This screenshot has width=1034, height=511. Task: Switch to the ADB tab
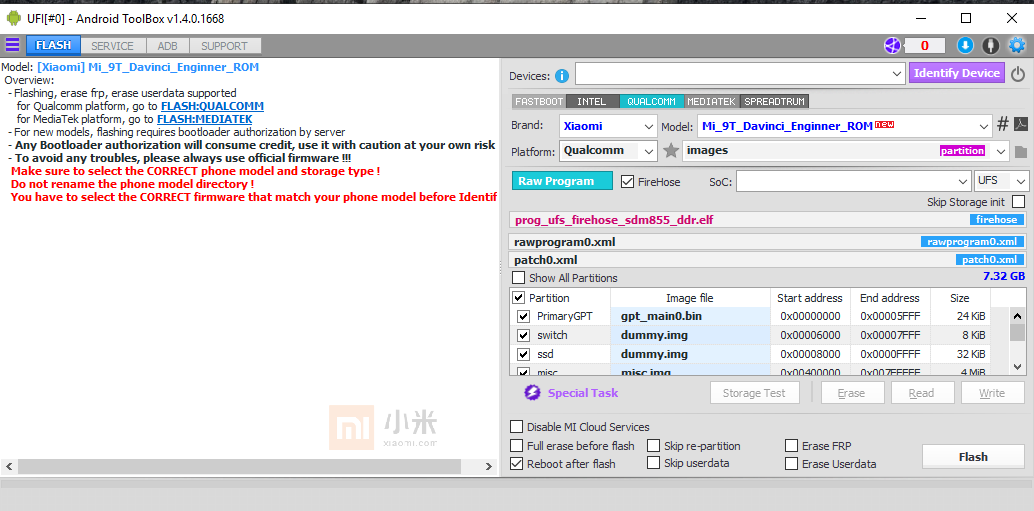pos(167,46)
